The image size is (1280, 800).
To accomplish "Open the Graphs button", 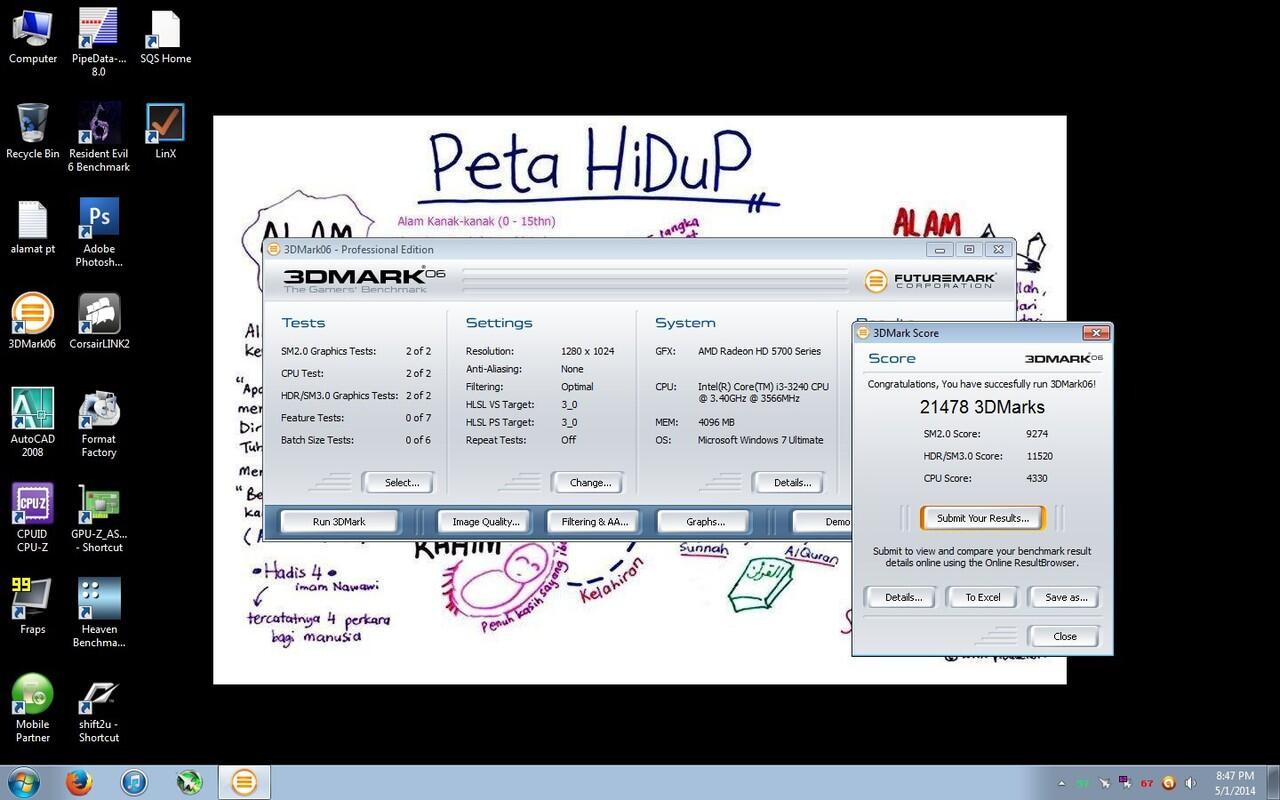I will click(x=705, y=522).
